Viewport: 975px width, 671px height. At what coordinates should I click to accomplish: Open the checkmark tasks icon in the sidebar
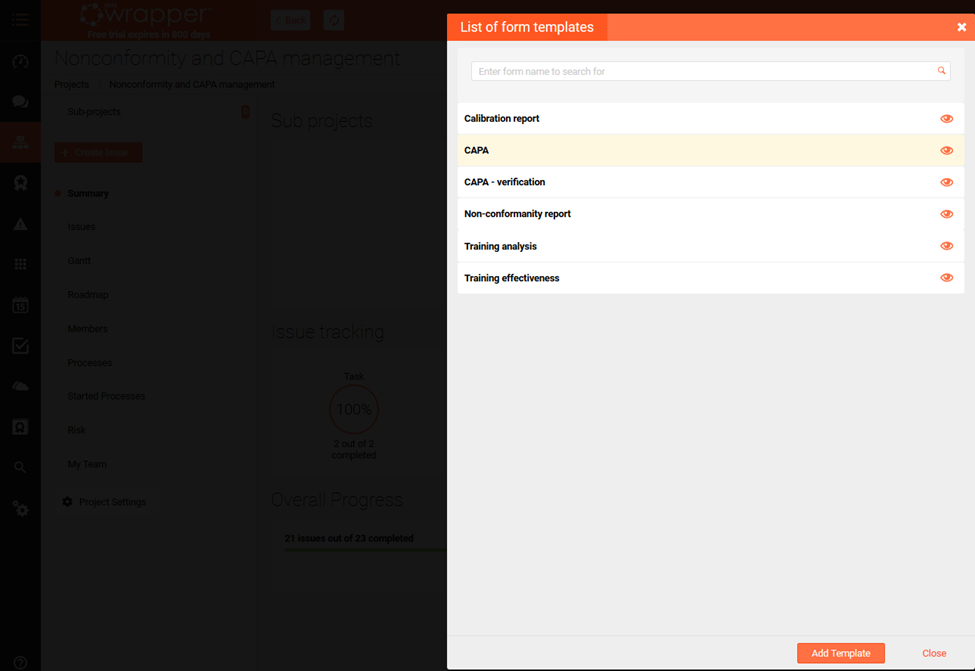(x=20, y=346)
